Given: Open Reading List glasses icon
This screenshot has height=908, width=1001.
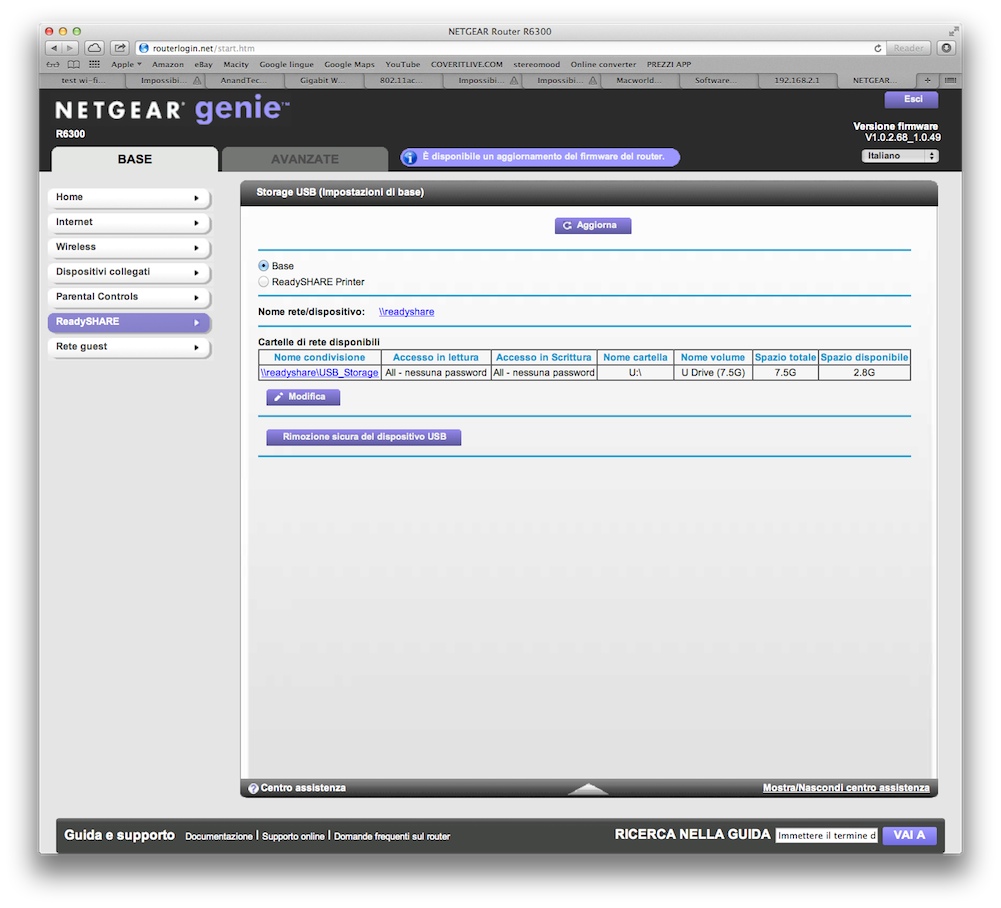Looking at the screenshot, I should tap(53, 64).
